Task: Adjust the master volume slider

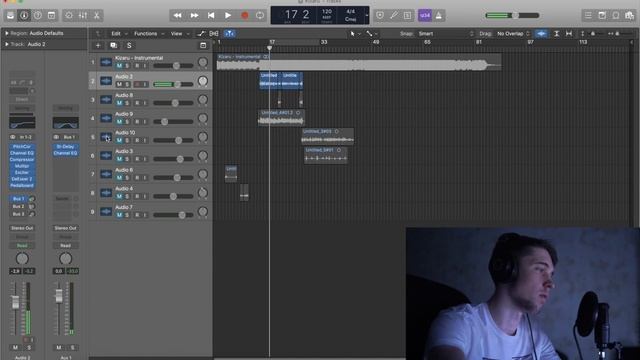Action: pos(513,16)
